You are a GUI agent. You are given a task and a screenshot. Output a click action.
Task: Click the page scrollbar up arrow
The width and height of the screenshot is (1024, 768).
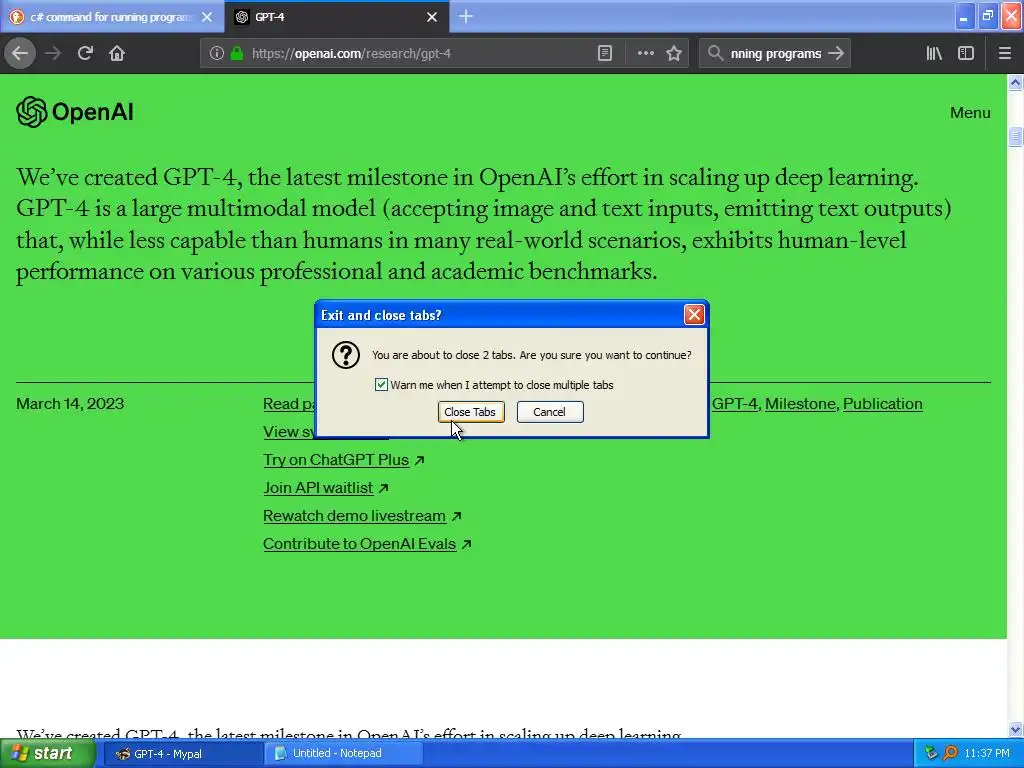click(x=1015, y=82)
